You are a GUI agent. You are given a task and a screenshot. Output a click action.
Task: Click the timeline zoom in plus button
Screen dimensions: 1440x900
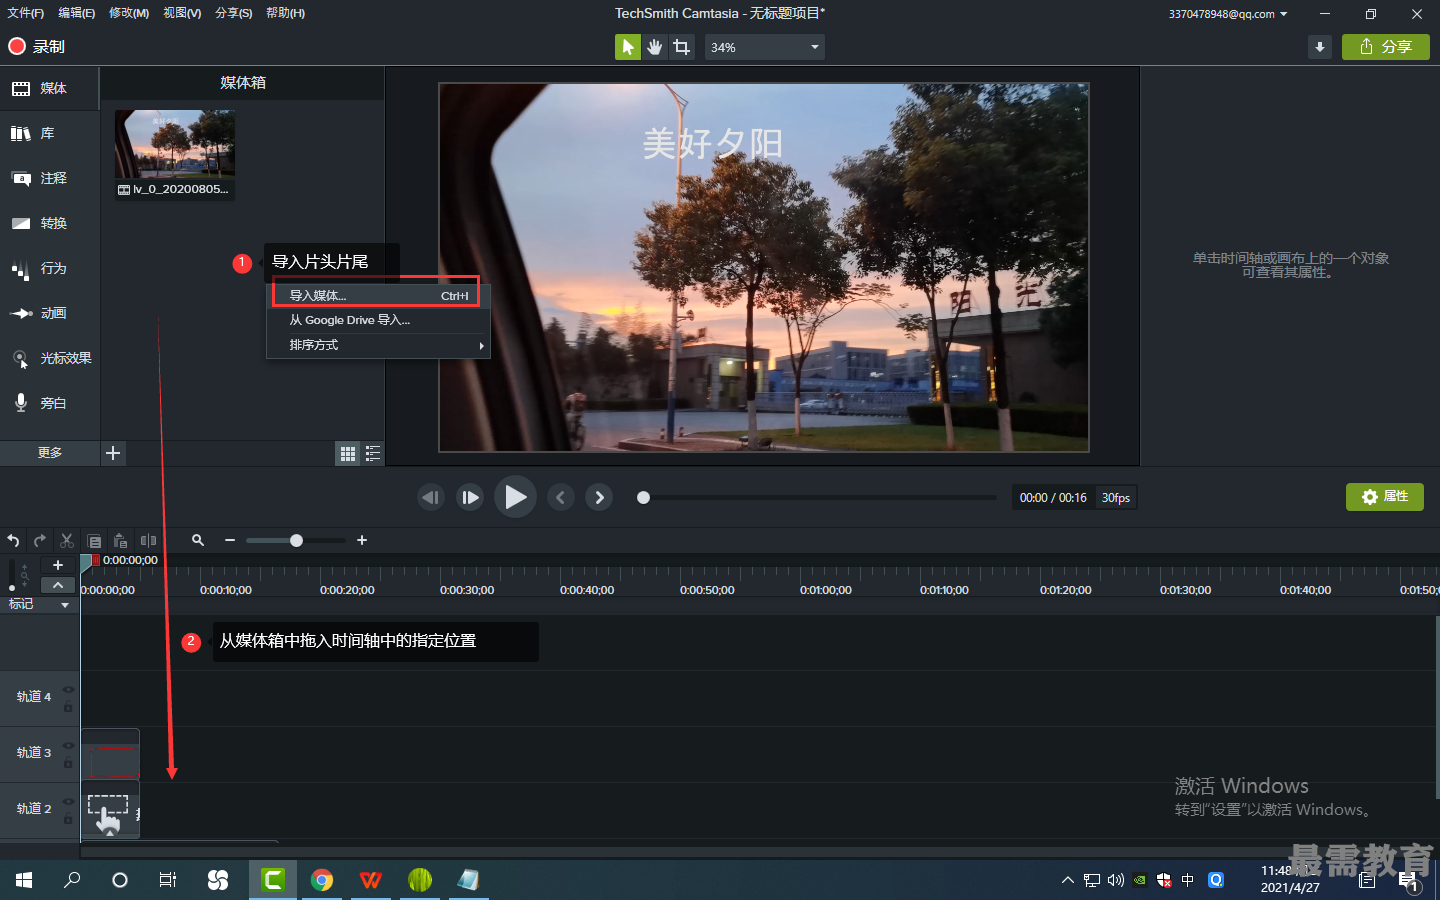click(x=362, y=540)
